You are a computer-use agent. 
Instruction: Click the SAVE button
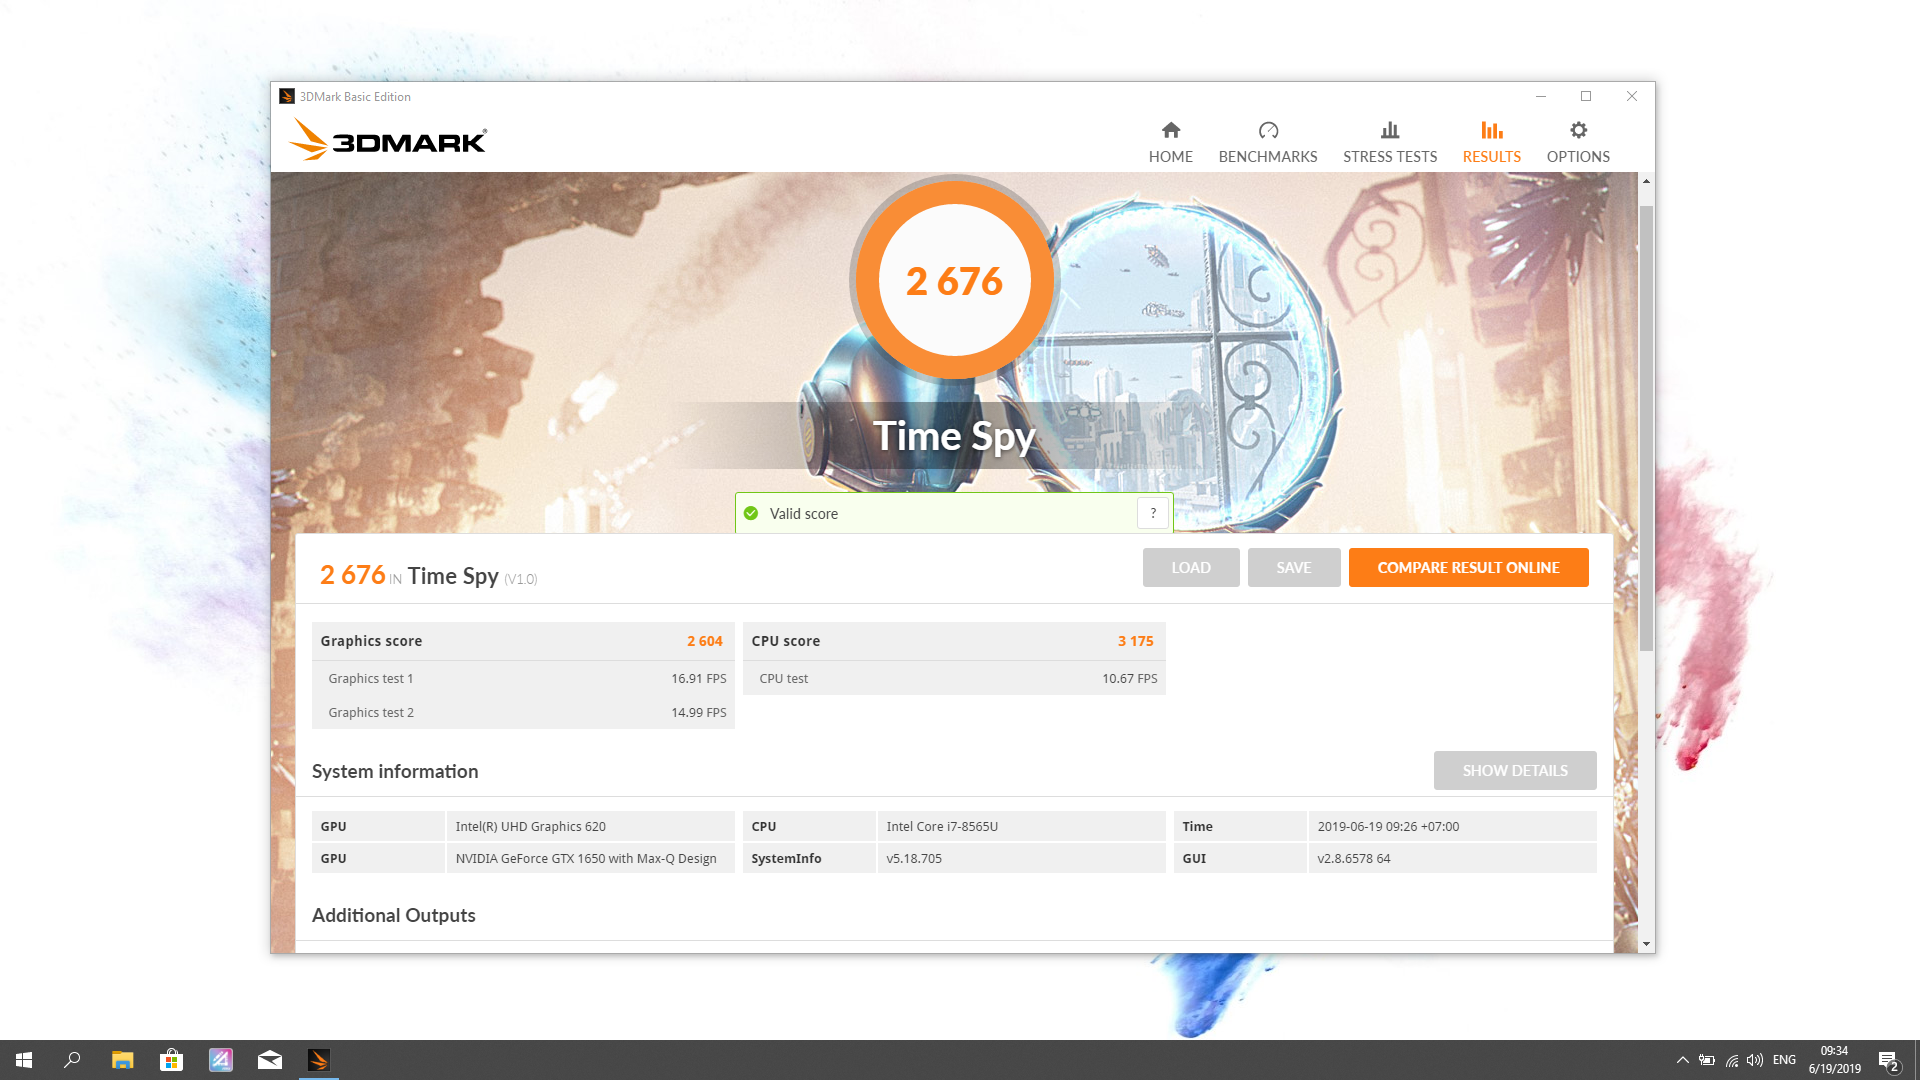[1294, 567]
